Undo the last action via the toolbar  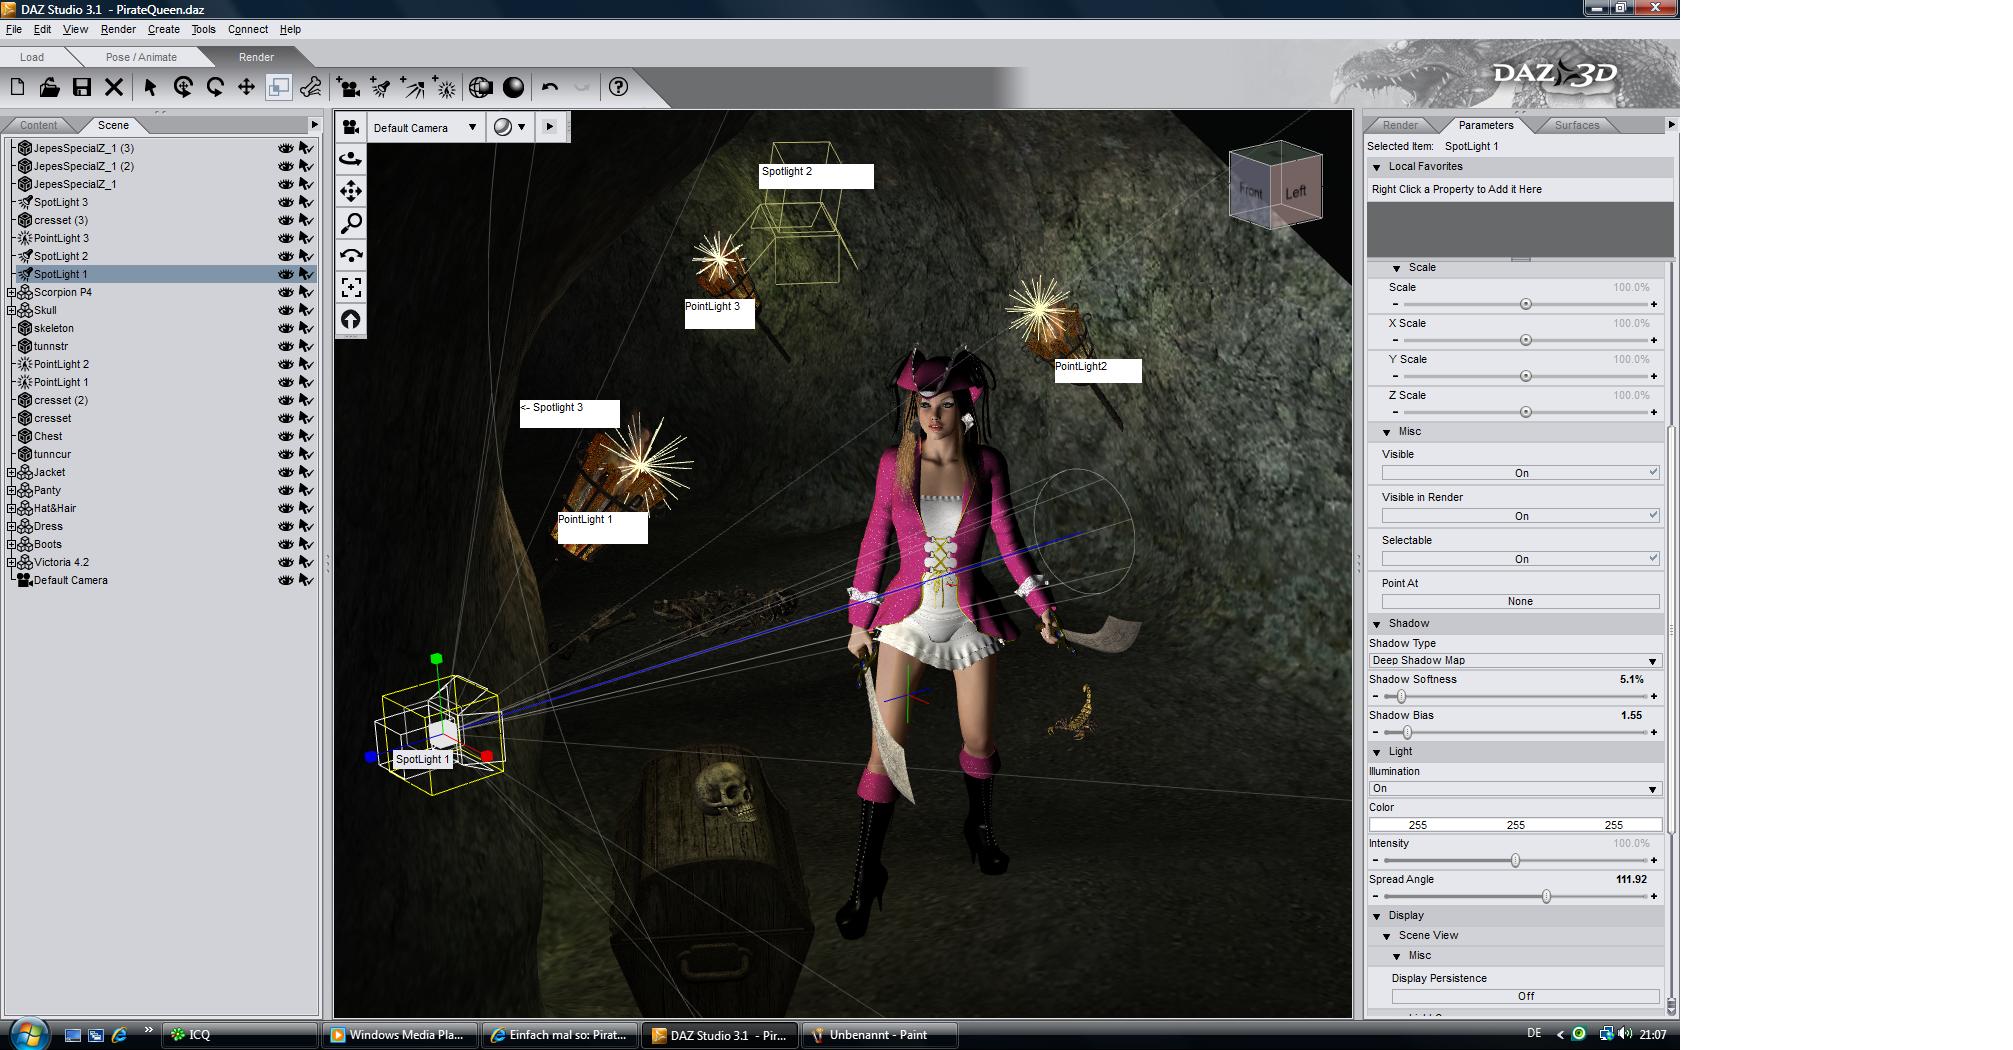coord(549,88)
